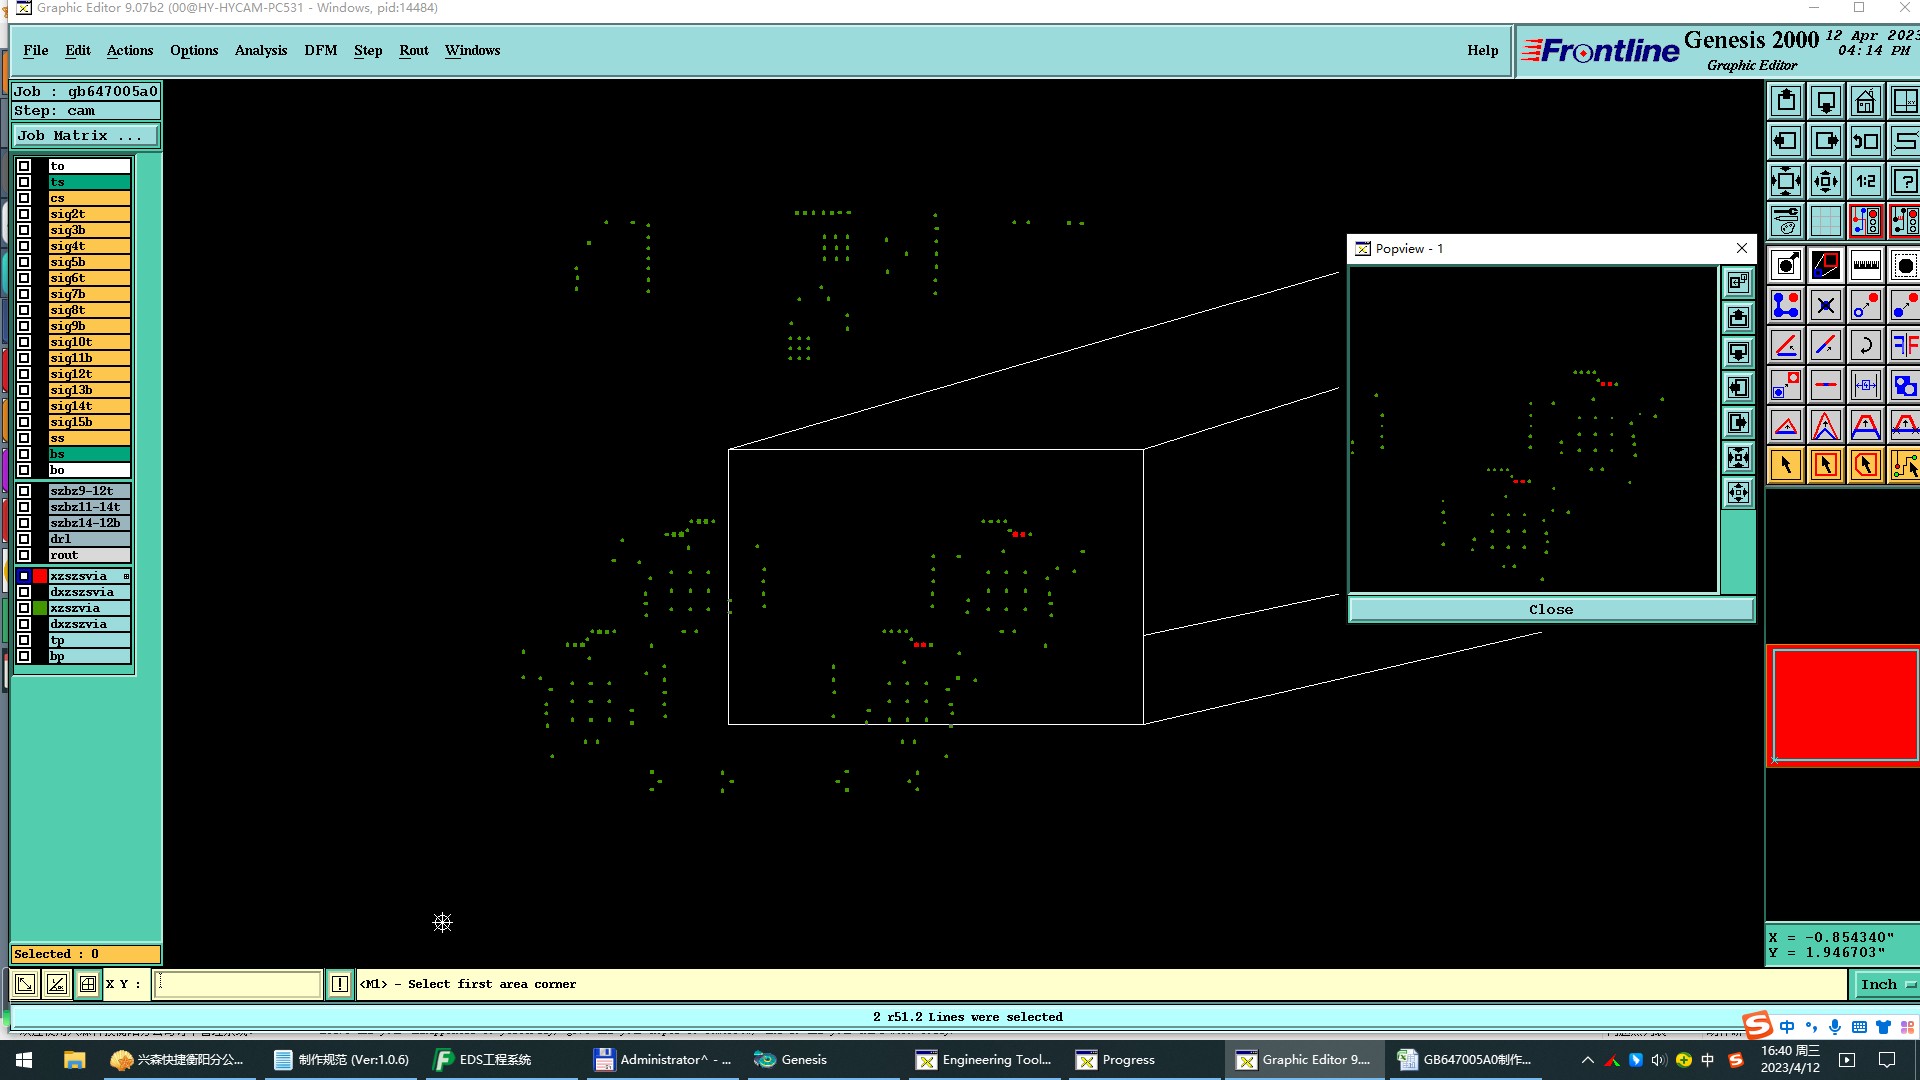
Task: Choose the arrow select pointer tool
Action: 1786,465
